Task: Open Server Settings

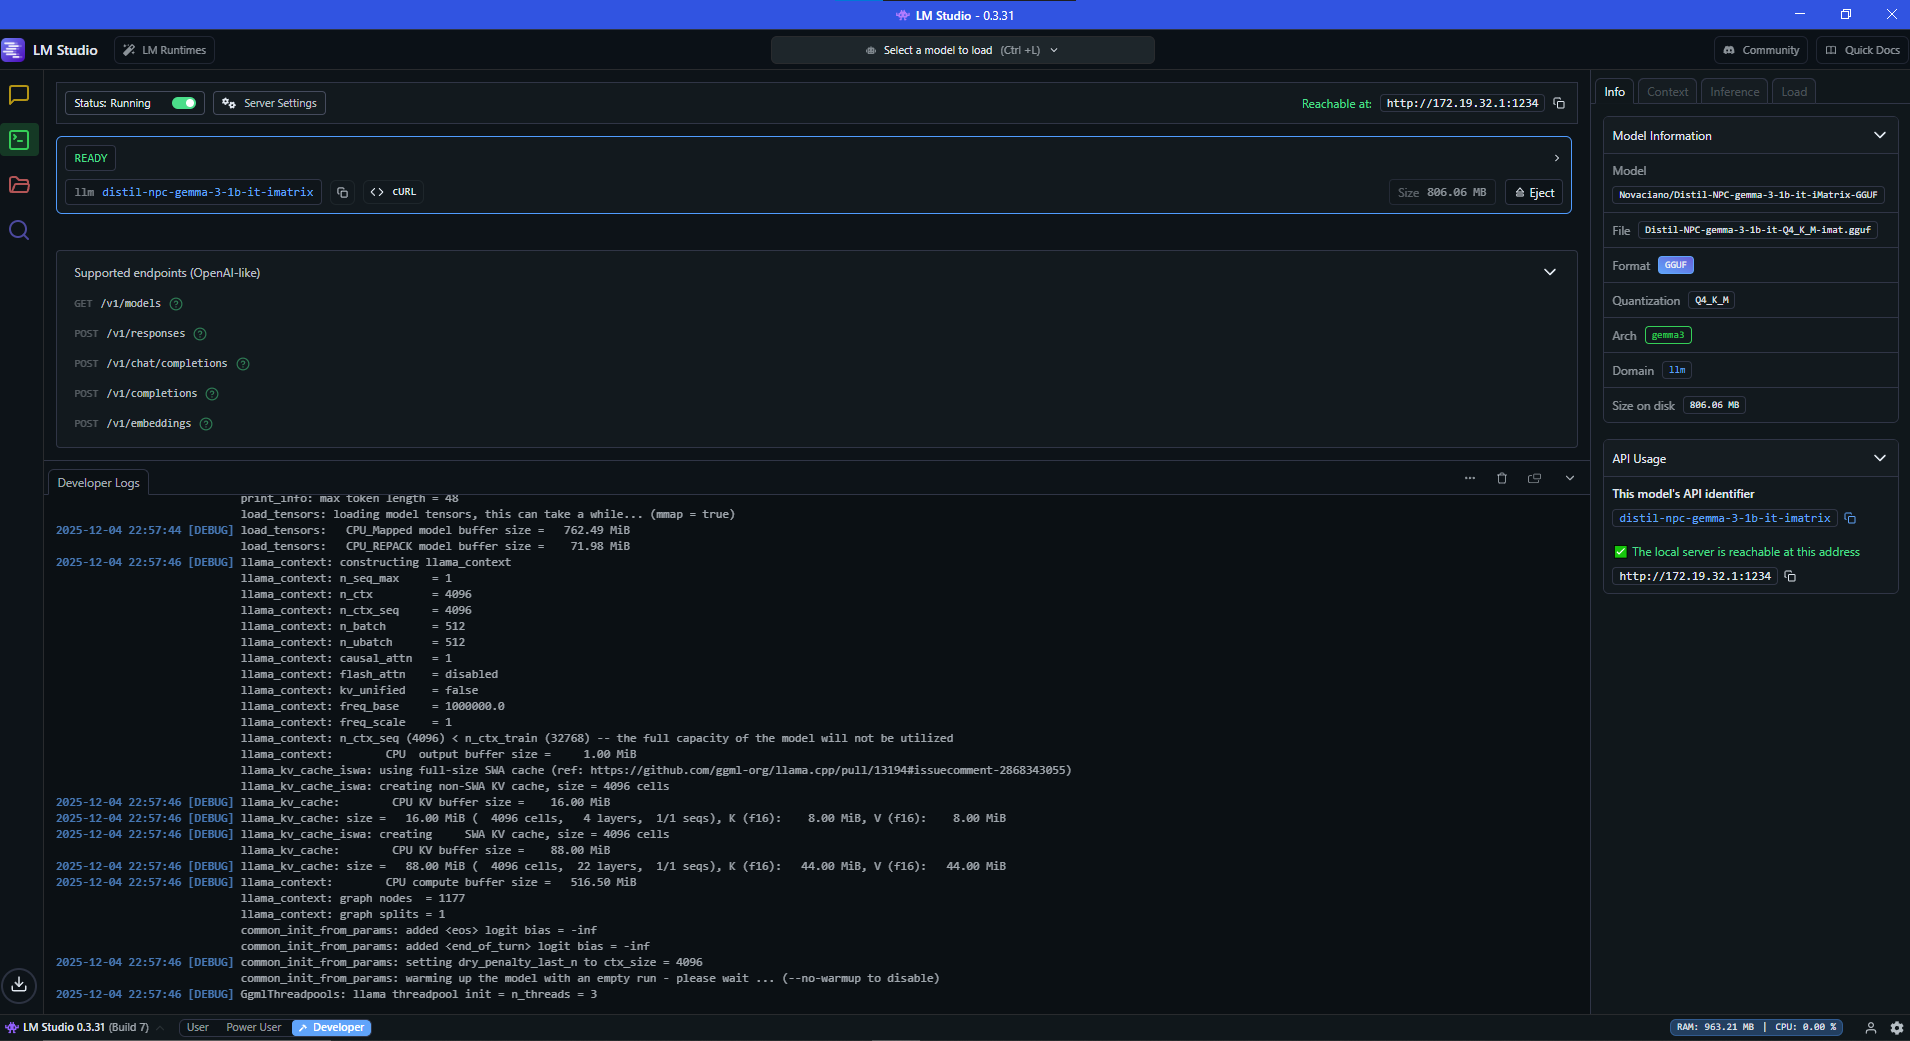Action: [269, 103]
